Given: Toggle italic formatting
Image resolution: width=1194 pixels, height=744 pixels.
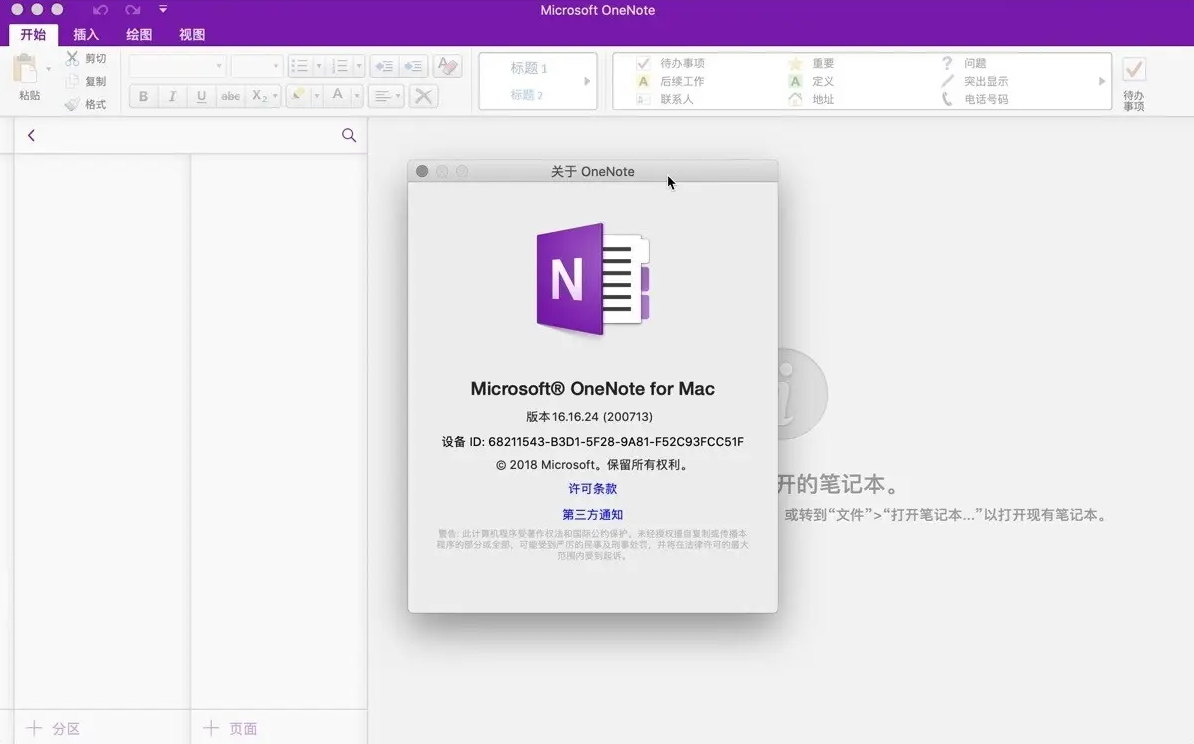Looking at the screenshot, I should 172,96.
